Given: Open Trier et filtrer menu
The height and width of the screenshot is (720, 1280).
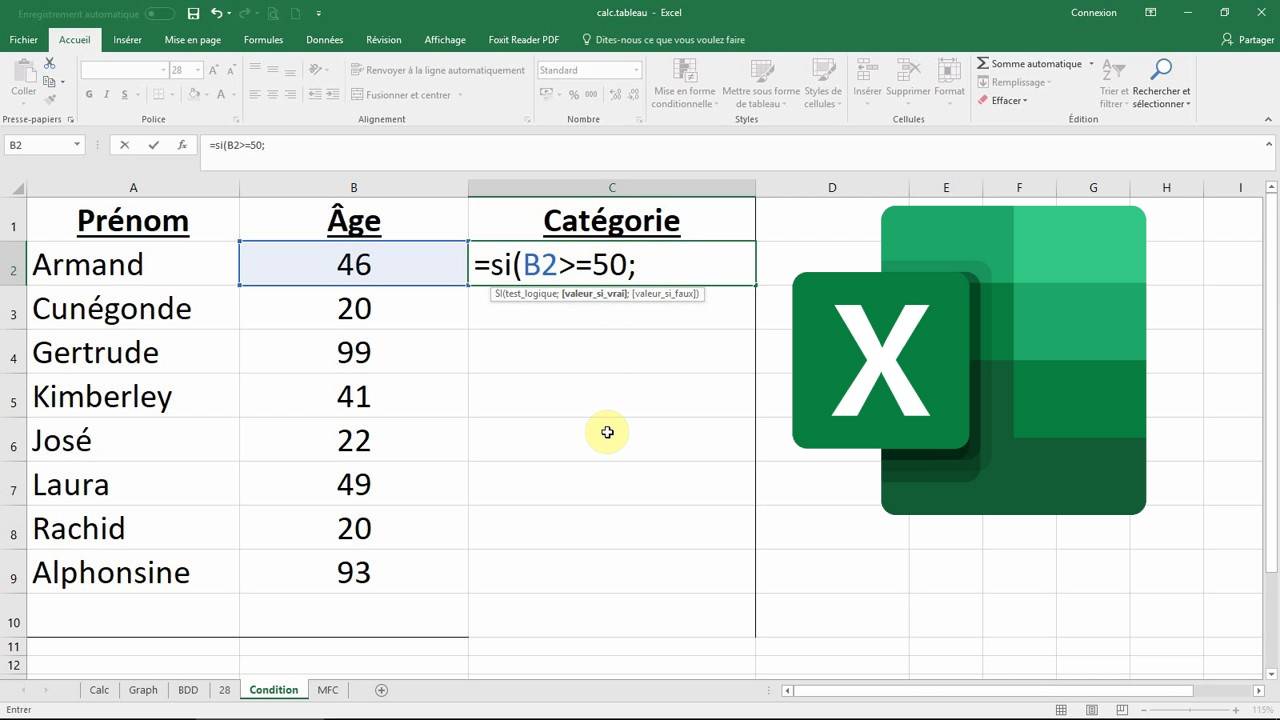Looking at the screenshot, I should click(1113, 84).
